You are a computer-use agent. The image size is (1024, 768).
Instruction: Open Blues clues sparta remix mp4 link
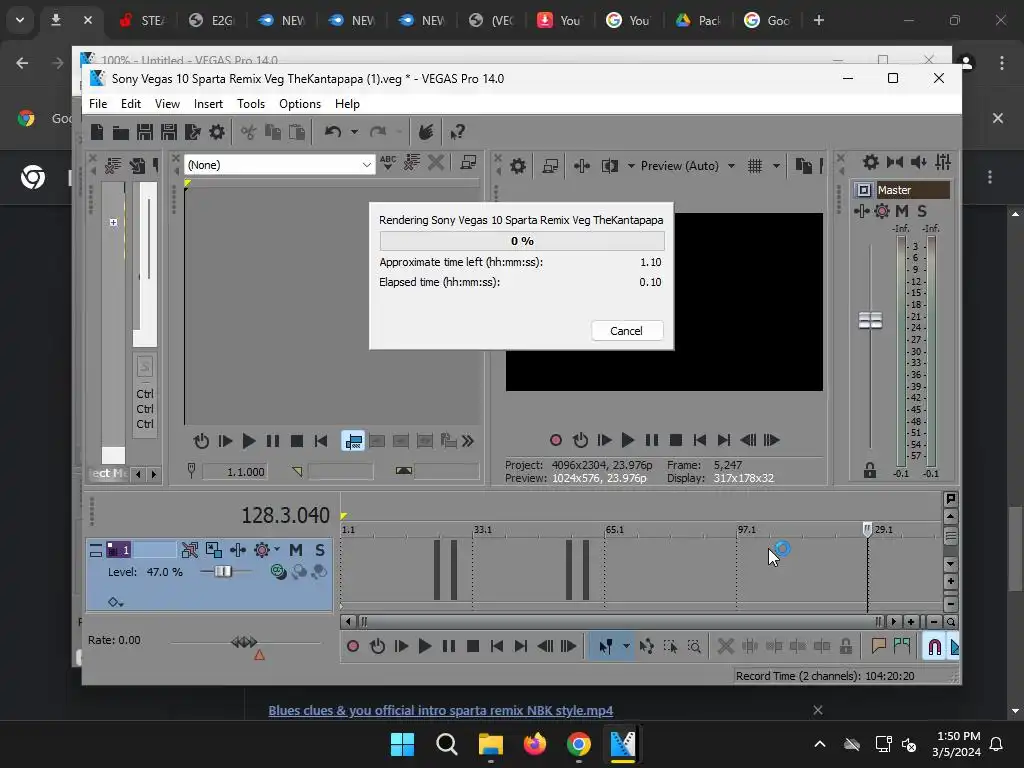click(441, 710)
